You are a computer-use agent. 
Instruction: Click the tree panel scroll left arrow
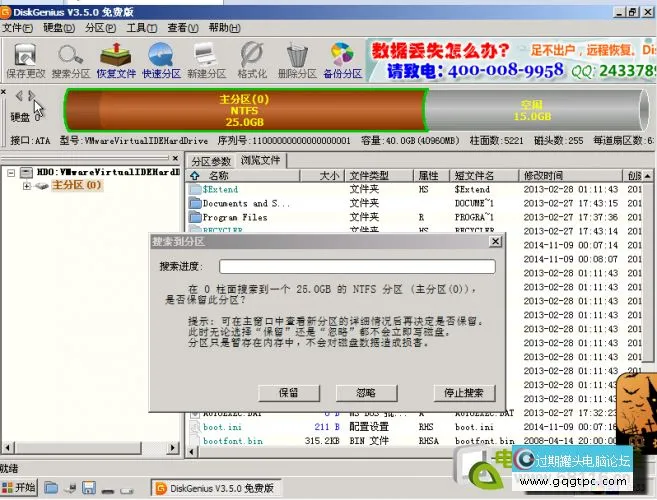(x=7, y=448)
